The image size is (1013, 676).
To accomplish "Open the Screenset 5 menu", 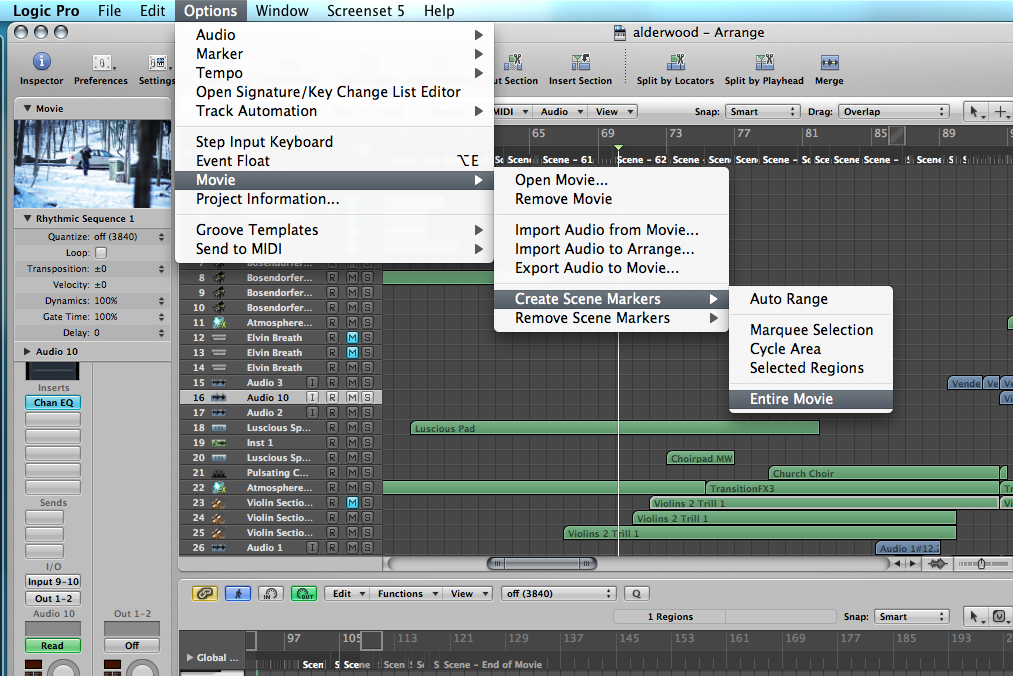I will [366, 11].
